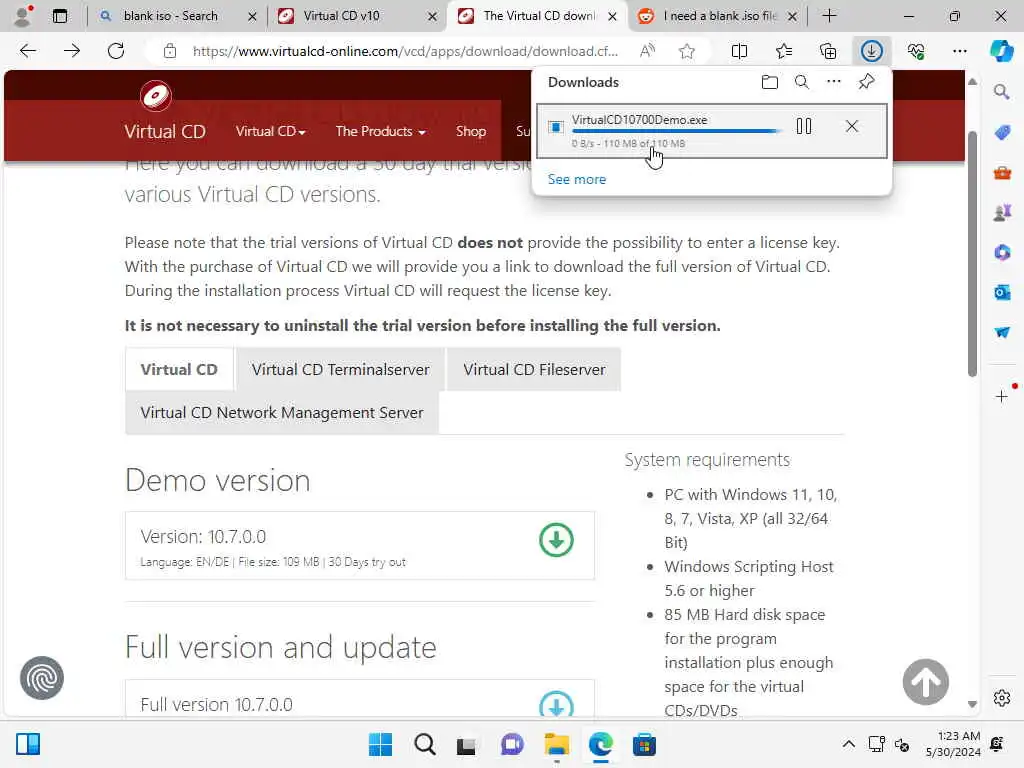1024x768 pixels.
Task: Switch to the blank iso Search tab
Action: pyautogui.click(x=170, y=16)
